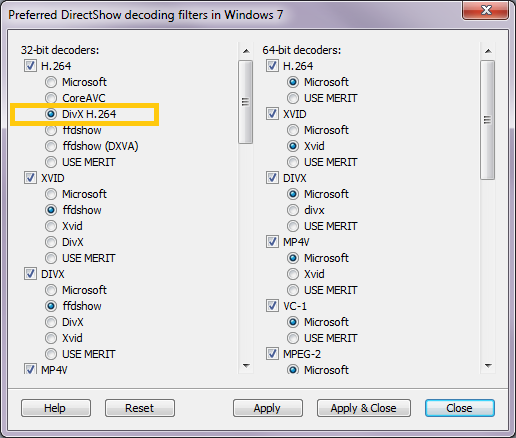Select ffdshow under 32-bit XVID
516x438 pixels.
point(51,210)
